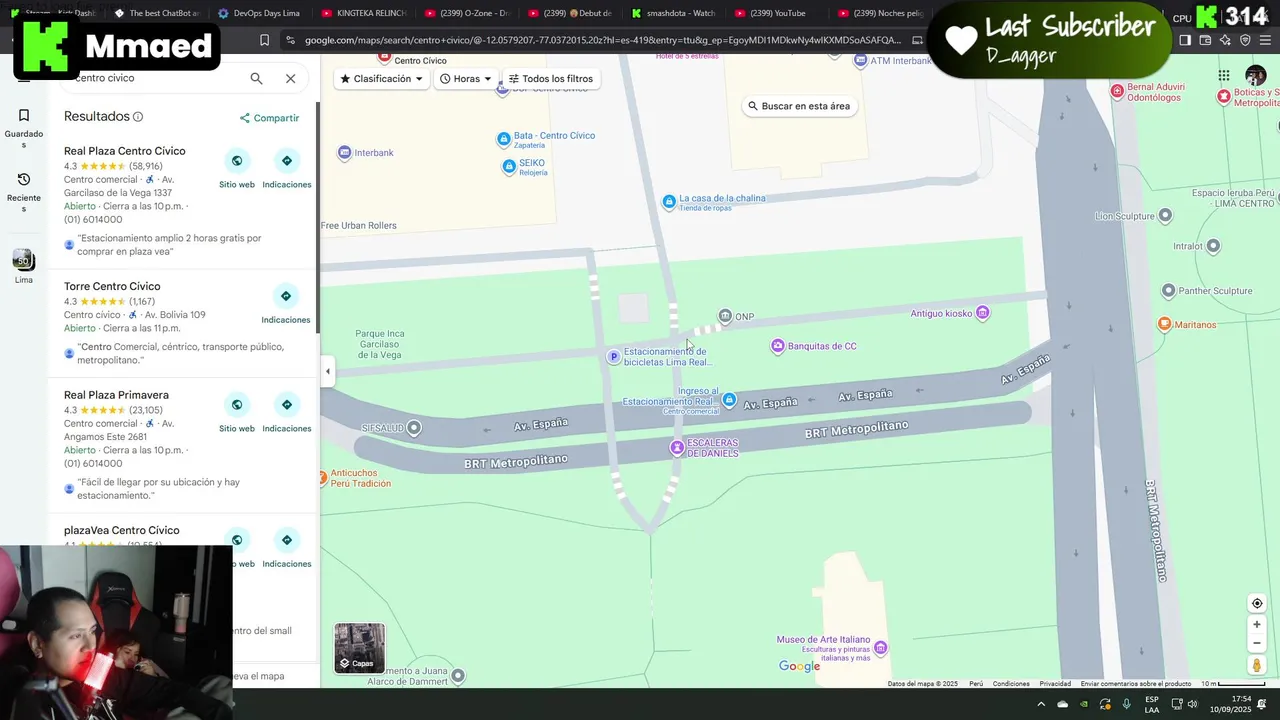This screenshot has height=720, width=1280.
Task: Click the my location target button
Action: [x=1257, y=603]
